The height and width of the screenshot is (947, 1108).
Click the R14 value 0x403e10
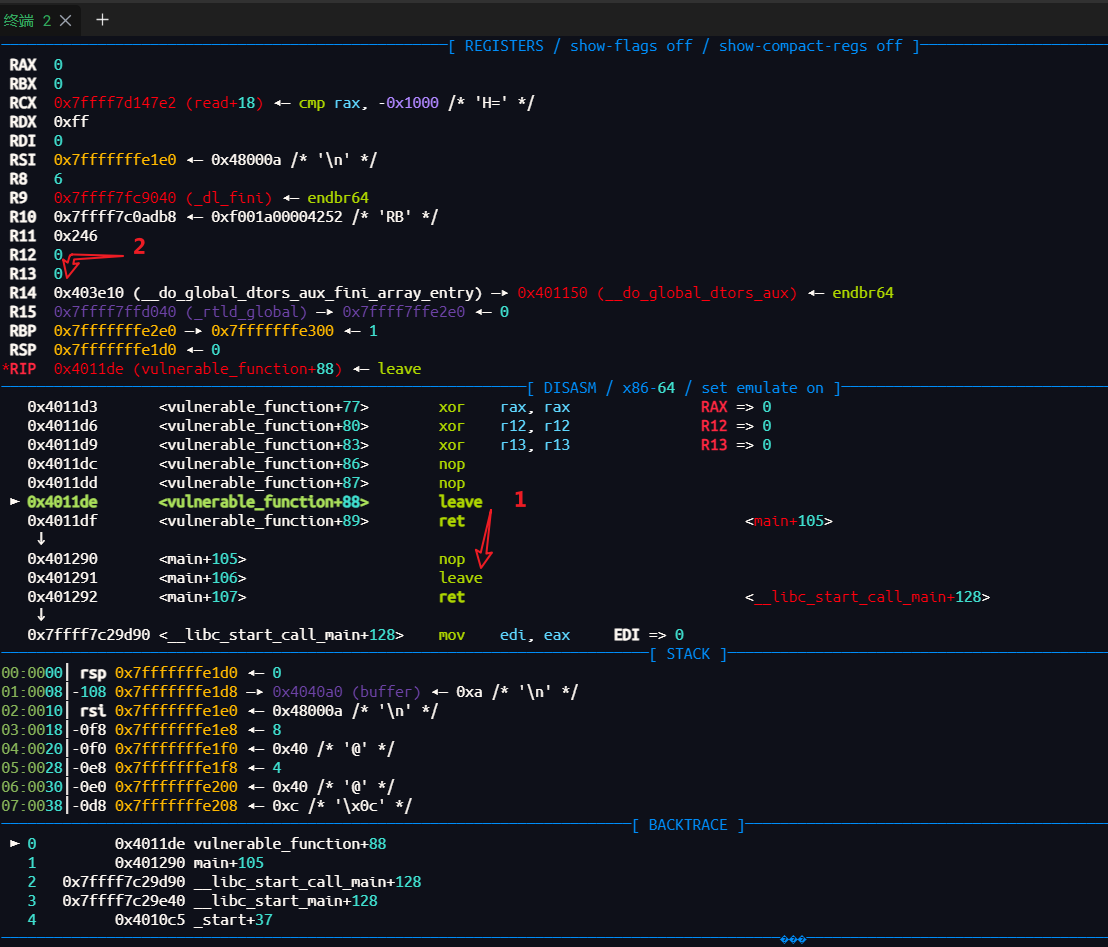pos(88,293)
